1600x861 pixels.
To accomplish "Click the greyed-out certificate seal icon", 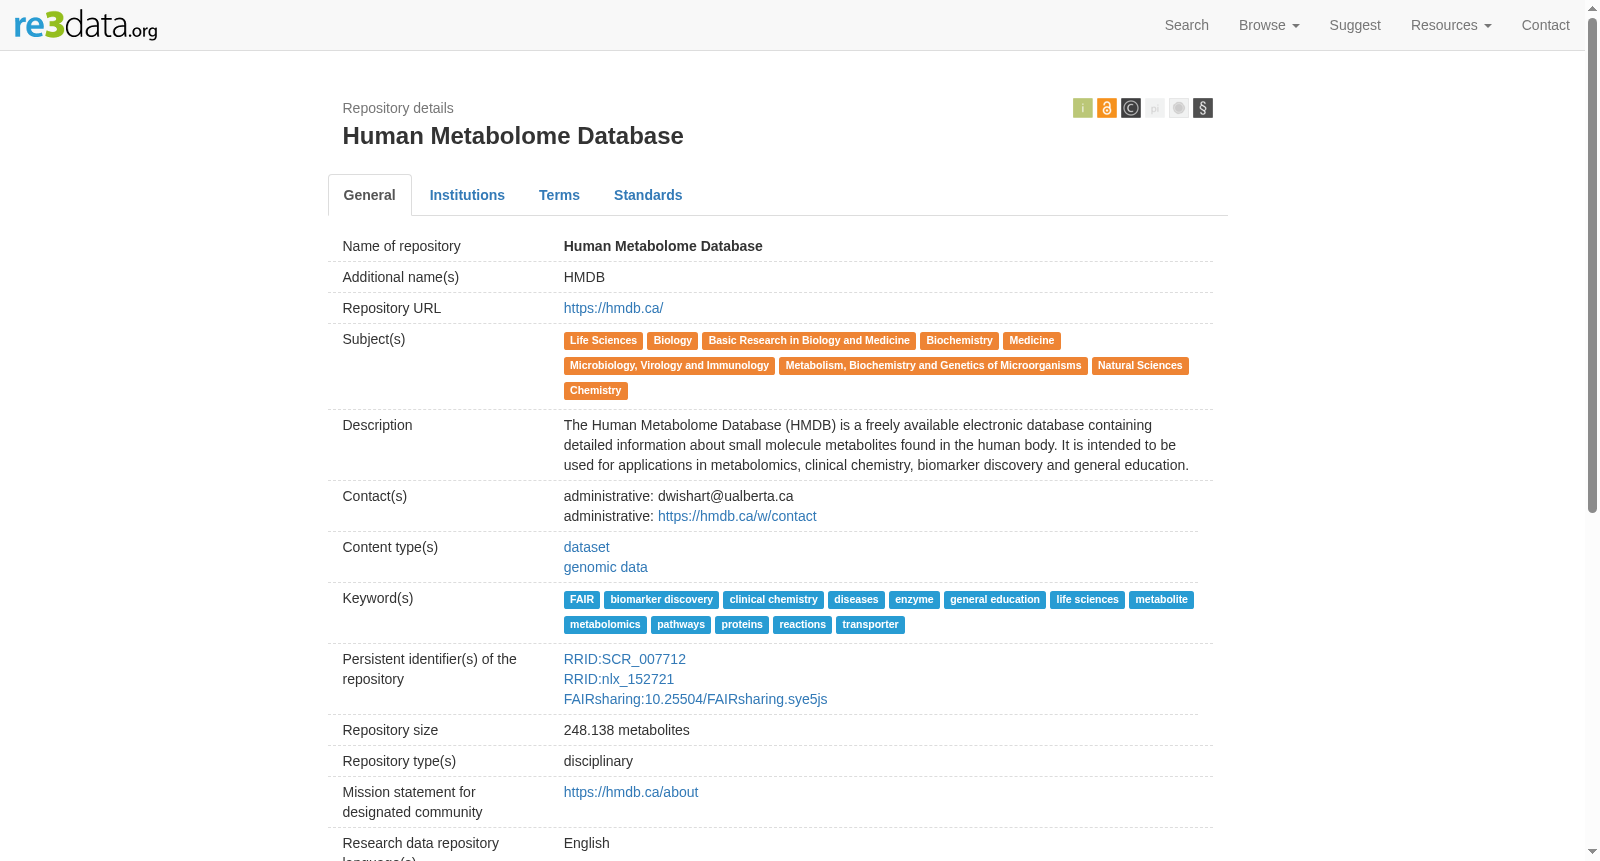I will click(x=1178, y=108).
